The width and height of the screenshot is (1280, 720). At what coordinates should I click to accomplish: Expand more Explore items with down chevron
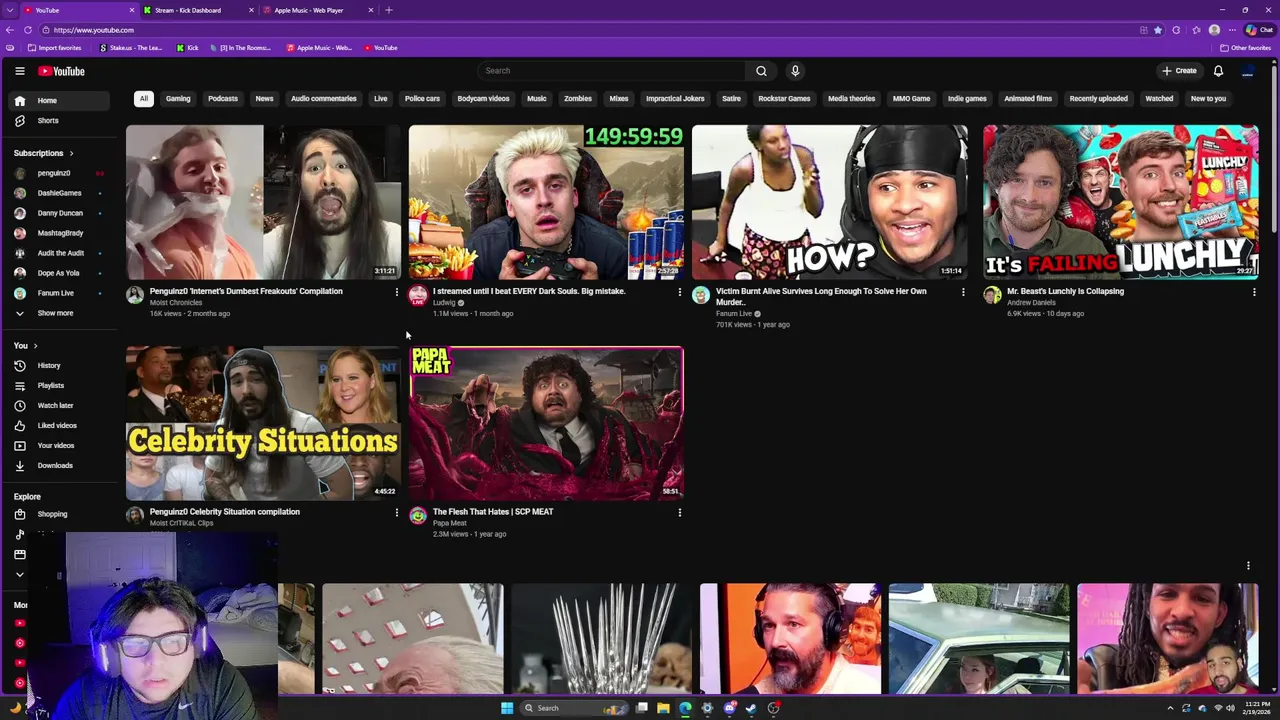point(19,574)
